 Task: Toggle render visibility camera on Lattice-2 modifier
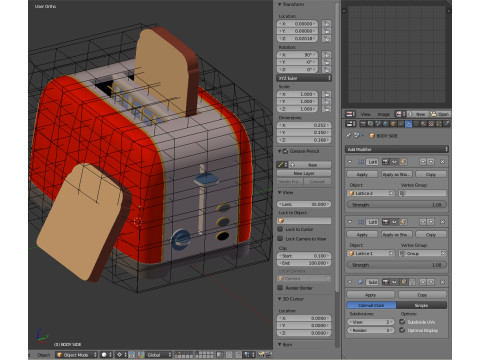coord(385,162)
